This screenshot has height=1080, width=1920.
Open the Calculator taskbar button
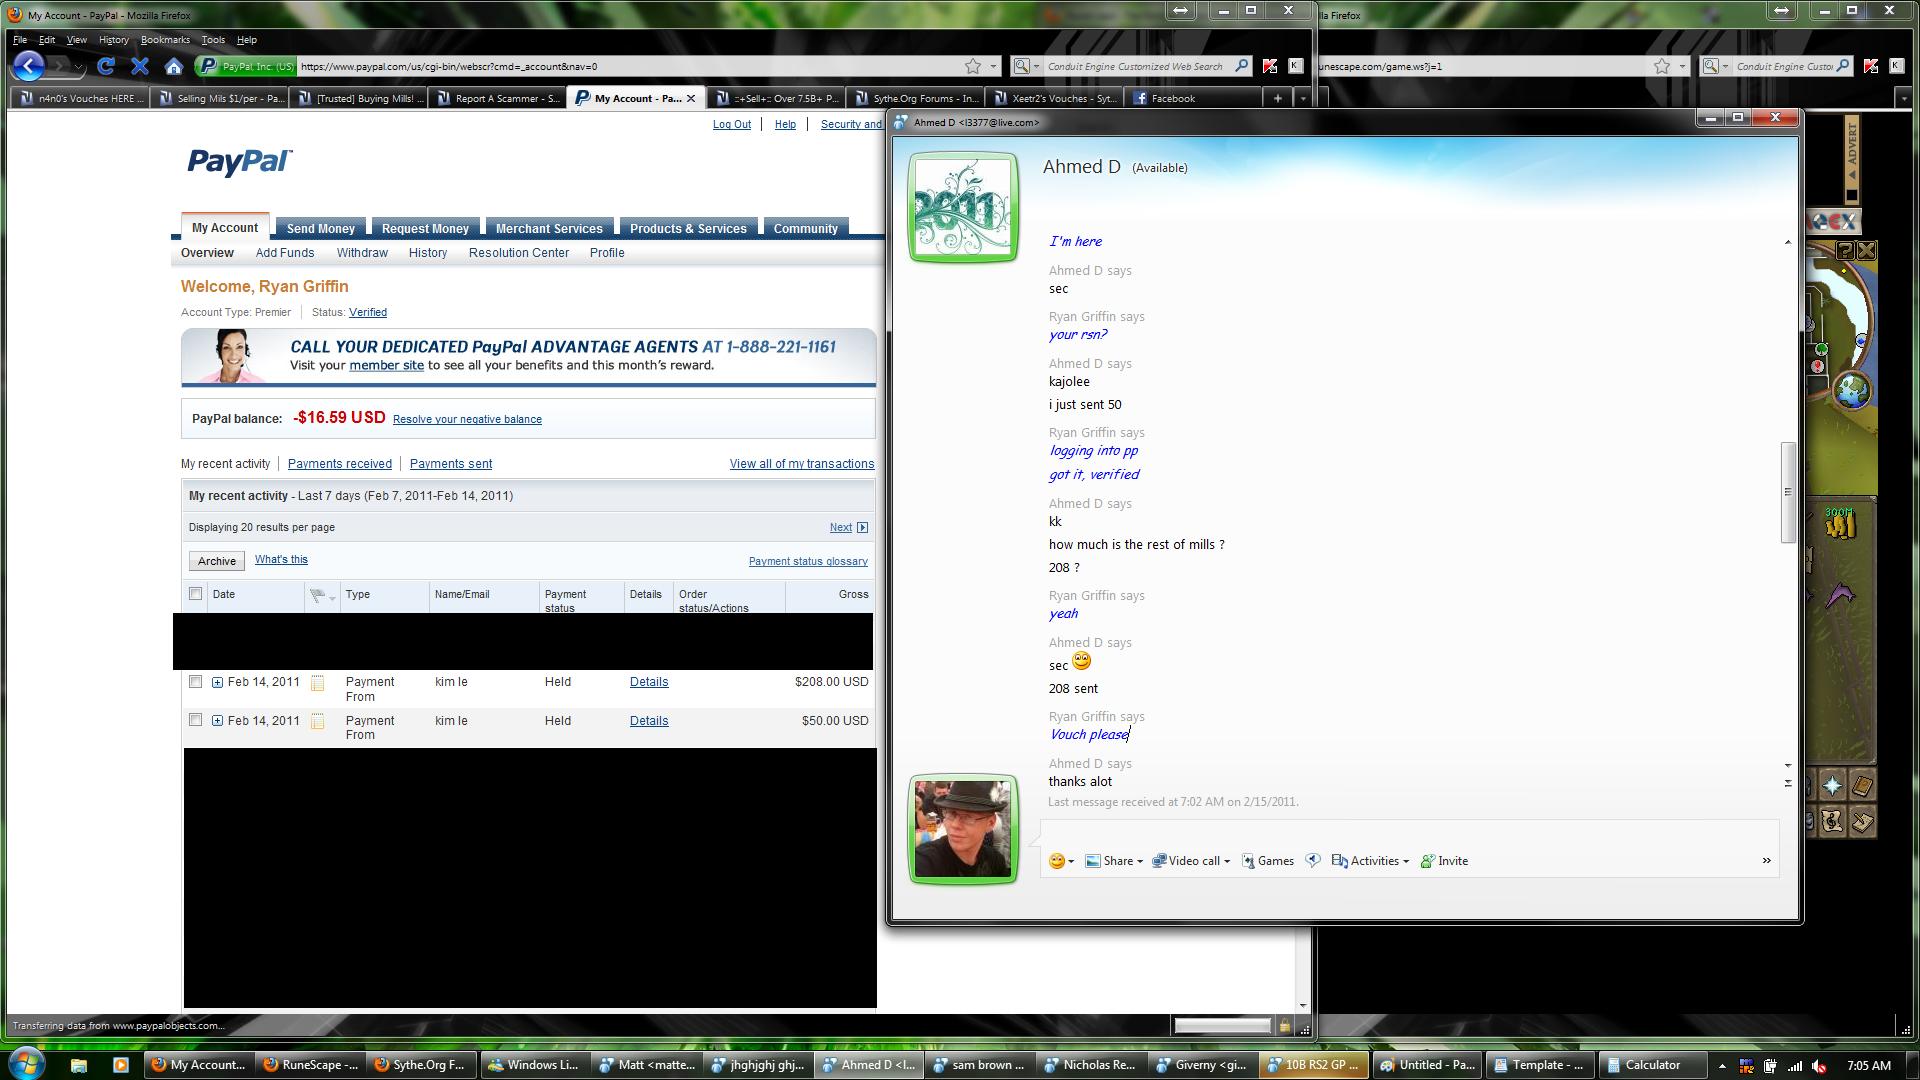[x=1652, y=1065]
